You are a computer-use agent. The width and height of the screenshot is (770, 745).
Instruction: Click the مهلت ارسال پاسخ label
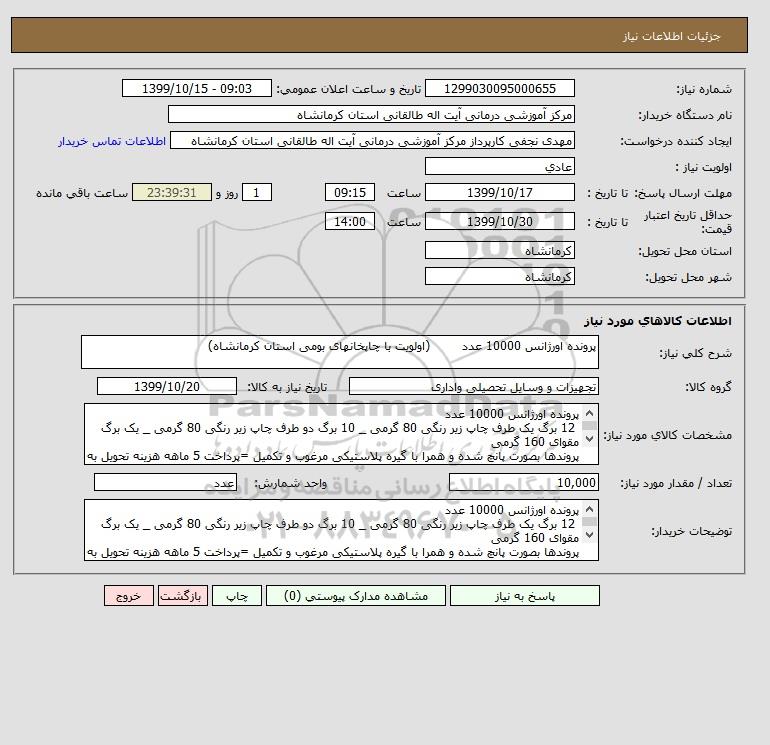point(682,193)
